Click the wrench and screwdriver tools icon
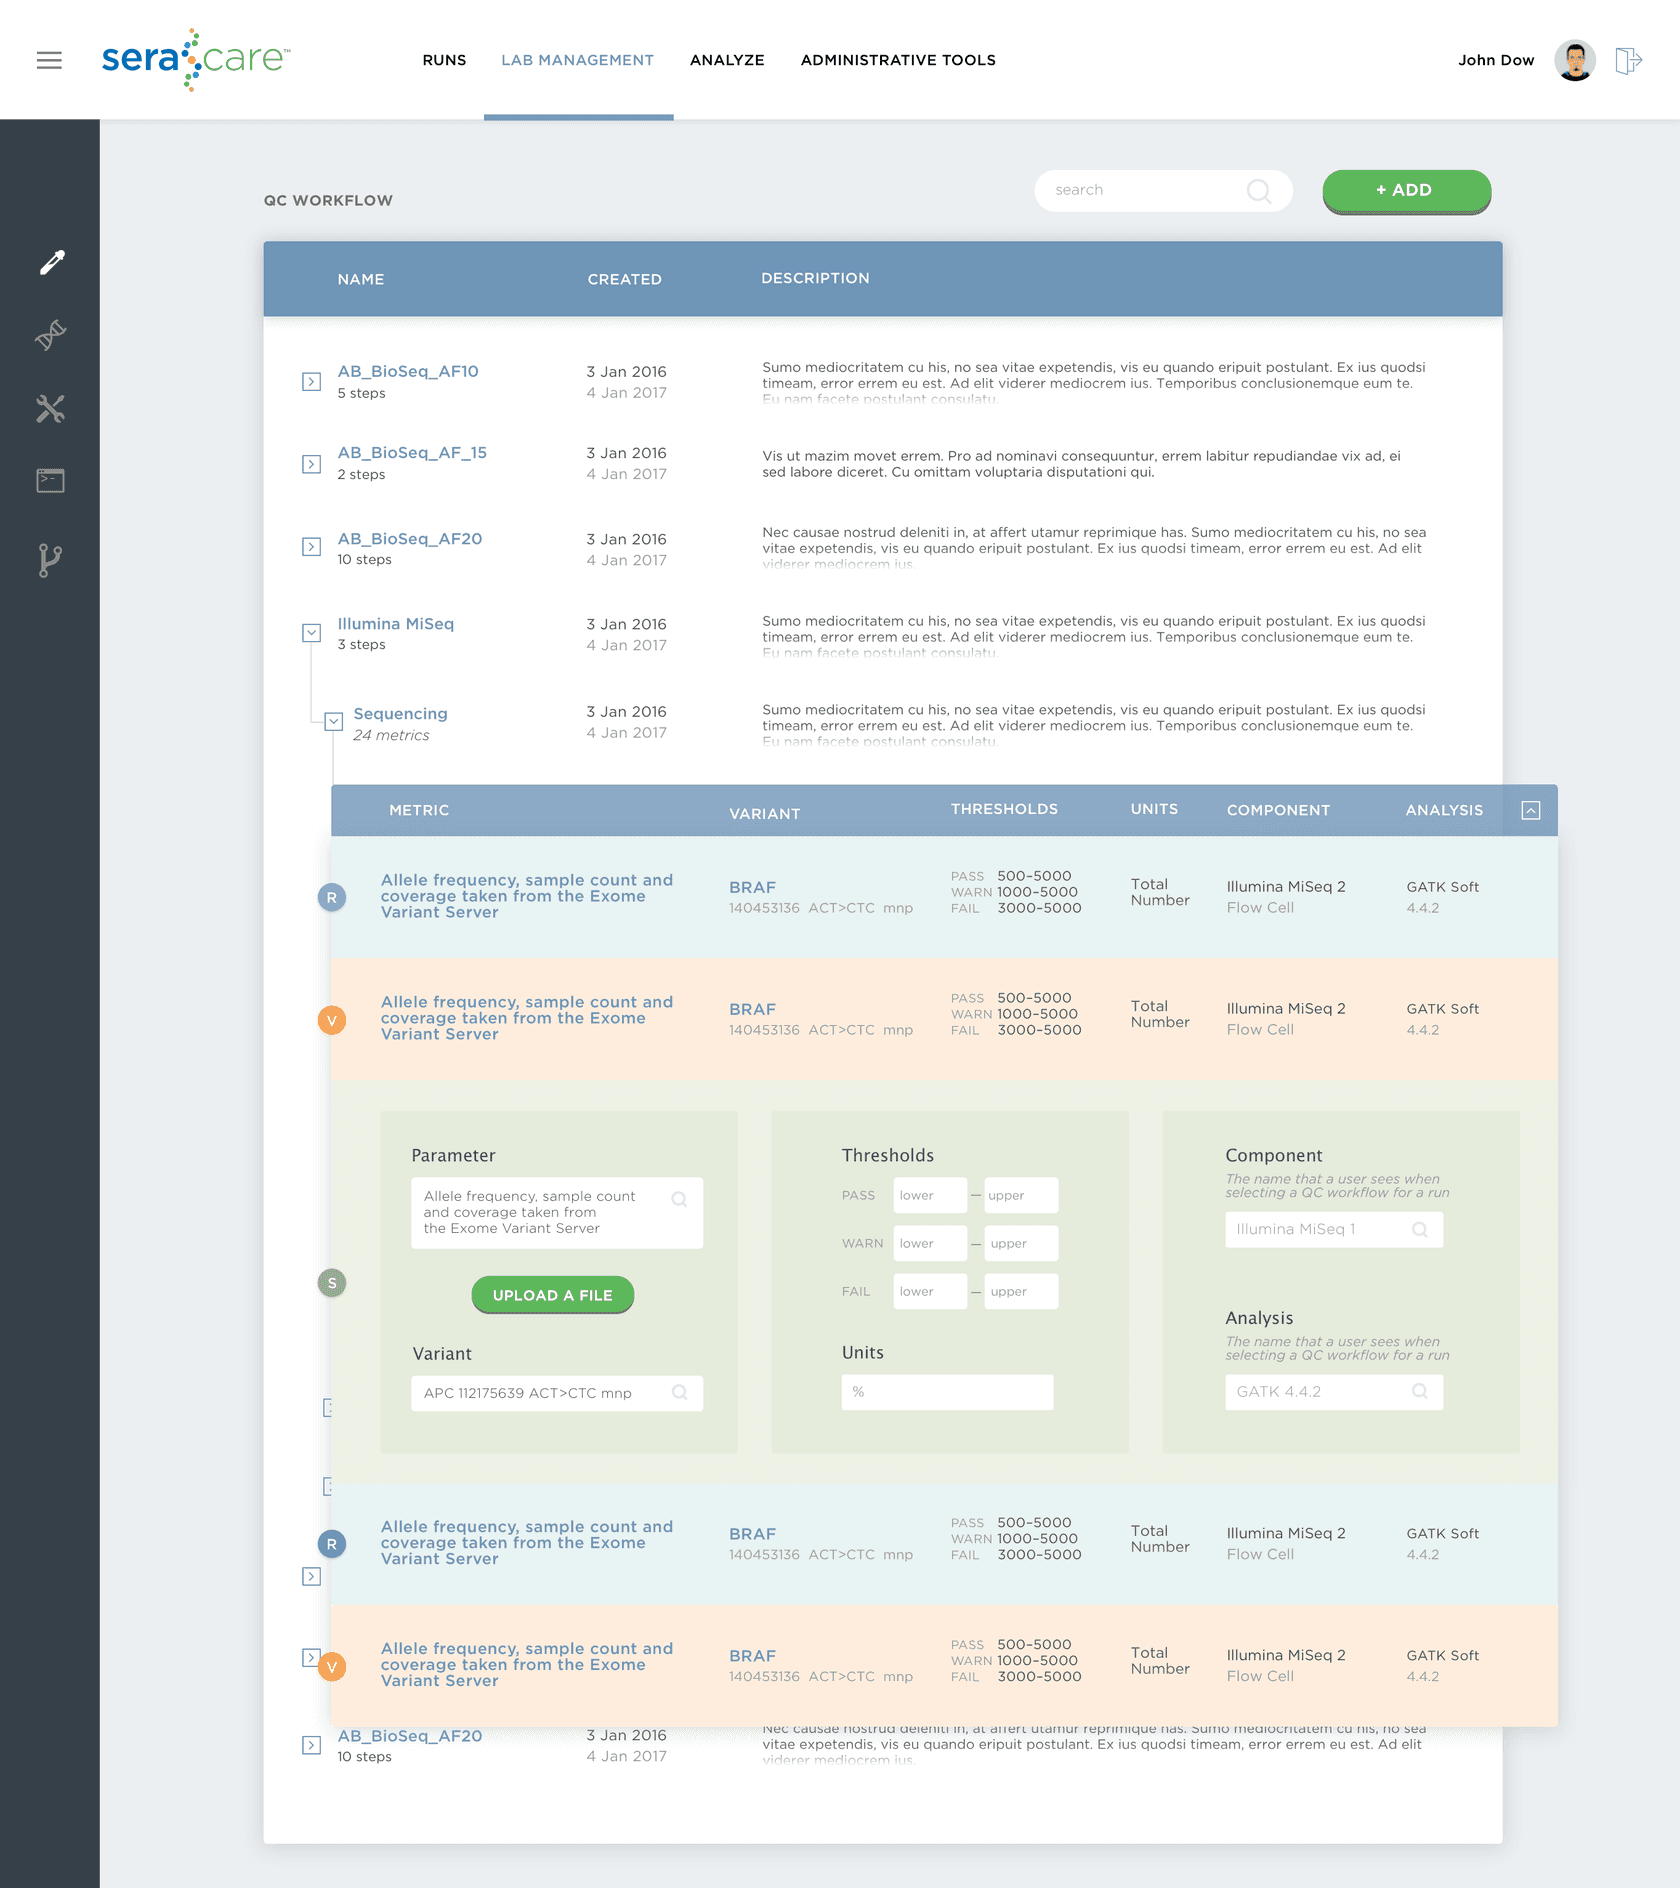Screen dimensions: 1680x1888 click(x=51, y=409)
